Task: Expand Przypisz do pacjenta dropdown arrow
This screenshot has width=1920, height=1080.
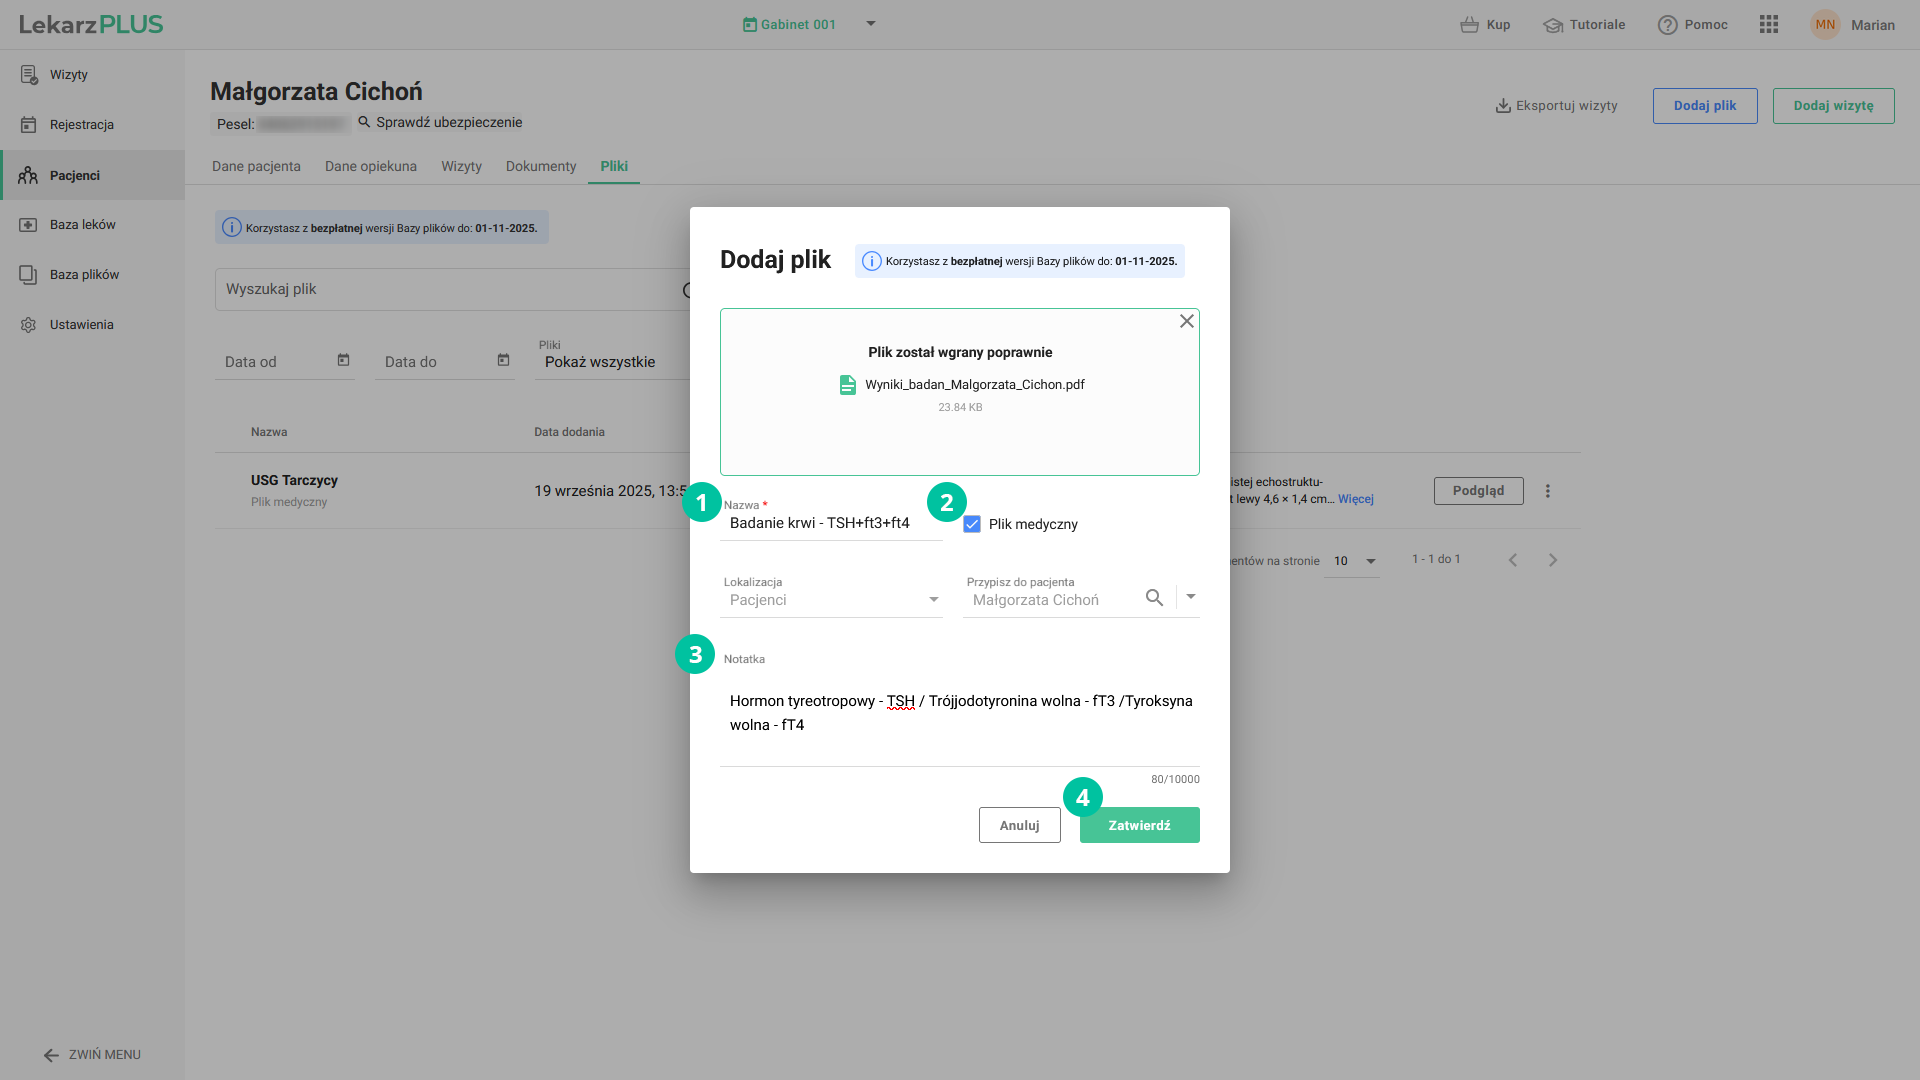Action: click(1190, 597)
